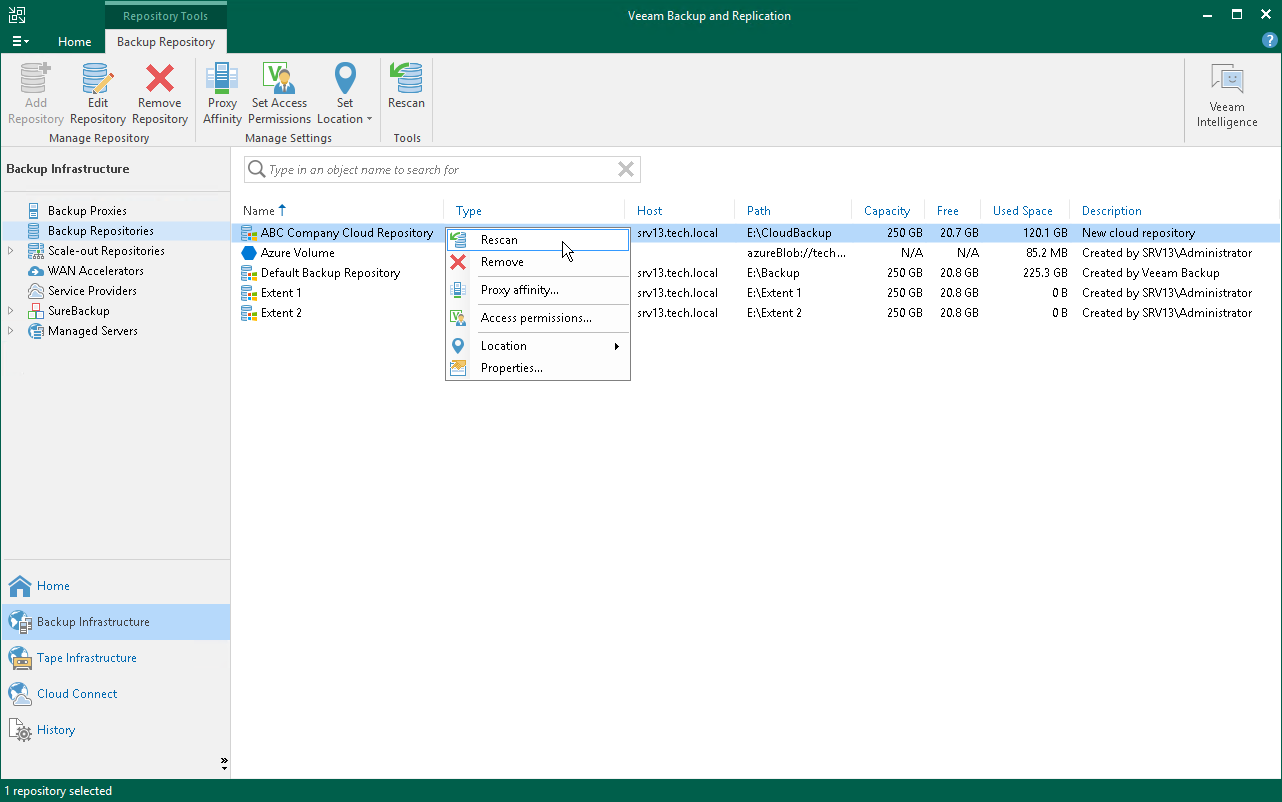Expand the Scale-out Repositories node
This screenshot has width=1282, height=802.
coord(9,250)
